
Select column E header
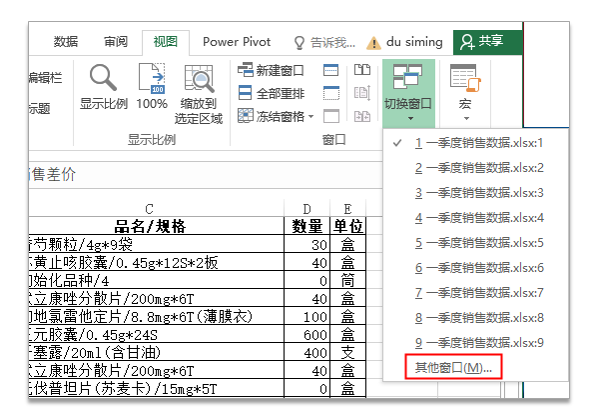348,209
